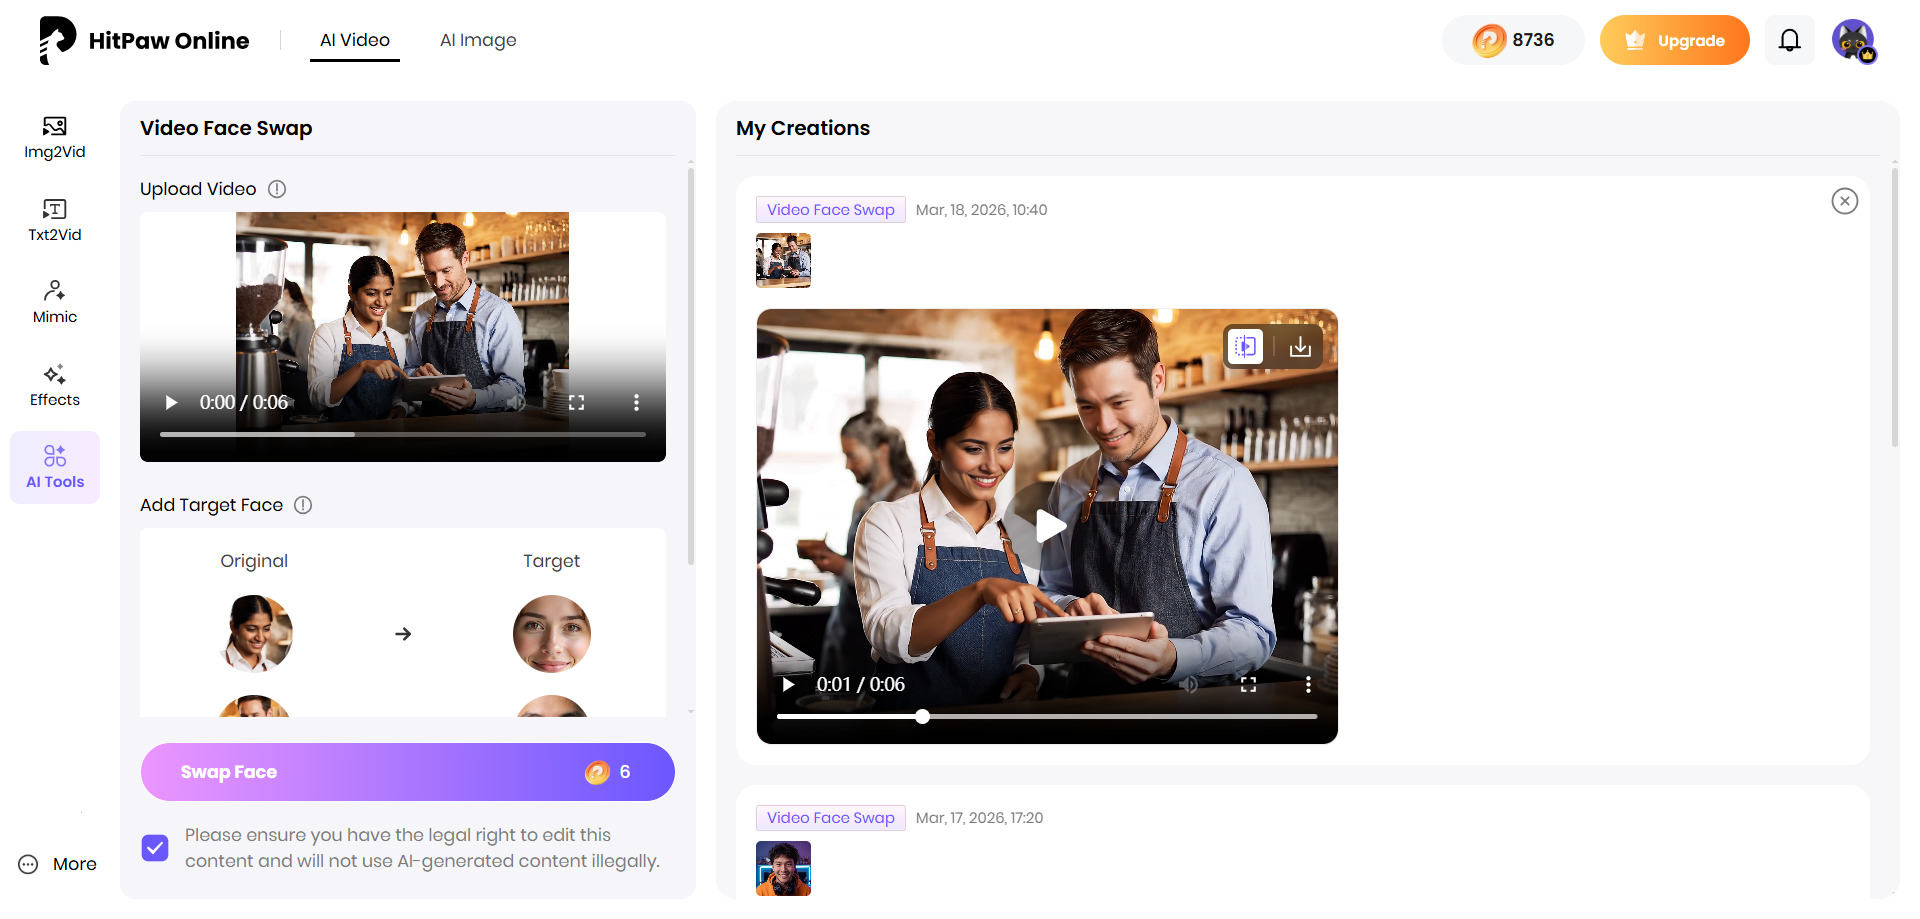This screenshot has width=1920, height=919.
Task: Click the My Creations panel scrollbar
Action: [1895, 307]
